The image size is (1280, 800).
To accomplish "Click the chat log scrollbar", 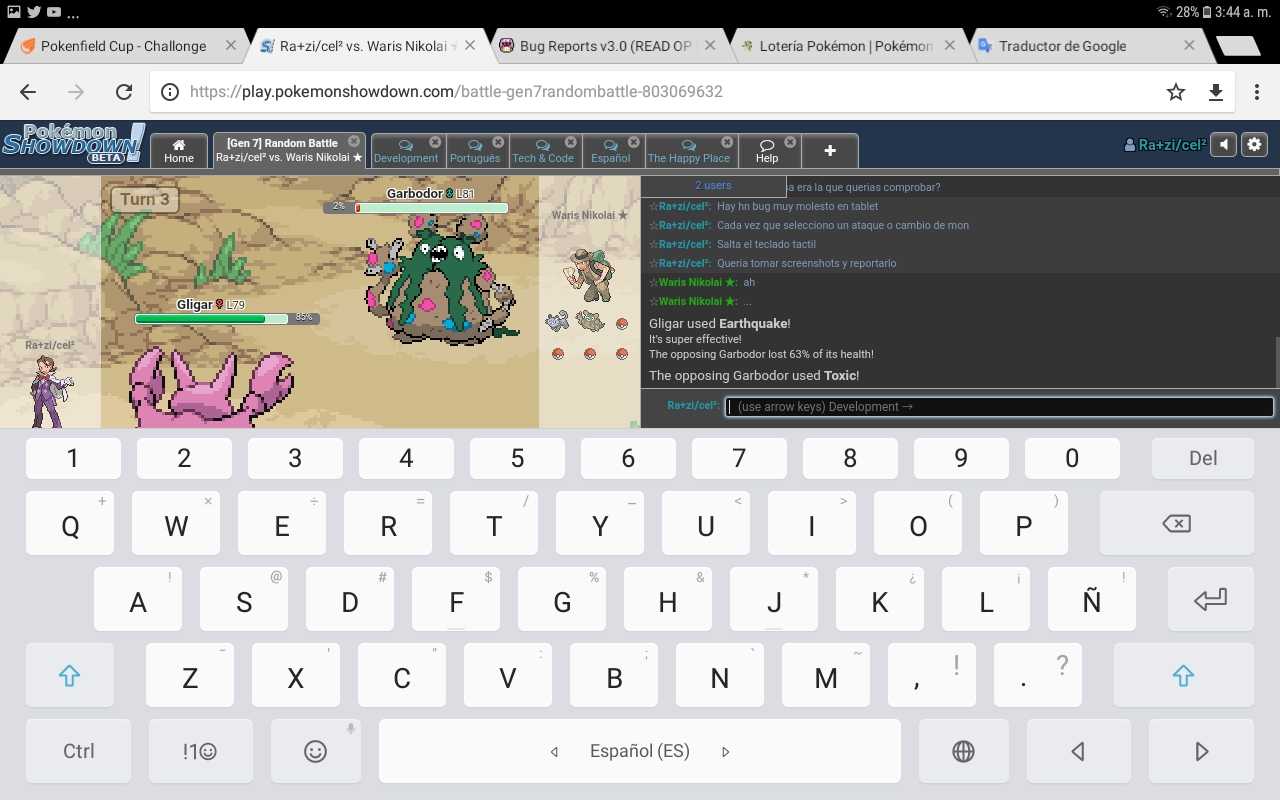I will tap(1276, 360).
